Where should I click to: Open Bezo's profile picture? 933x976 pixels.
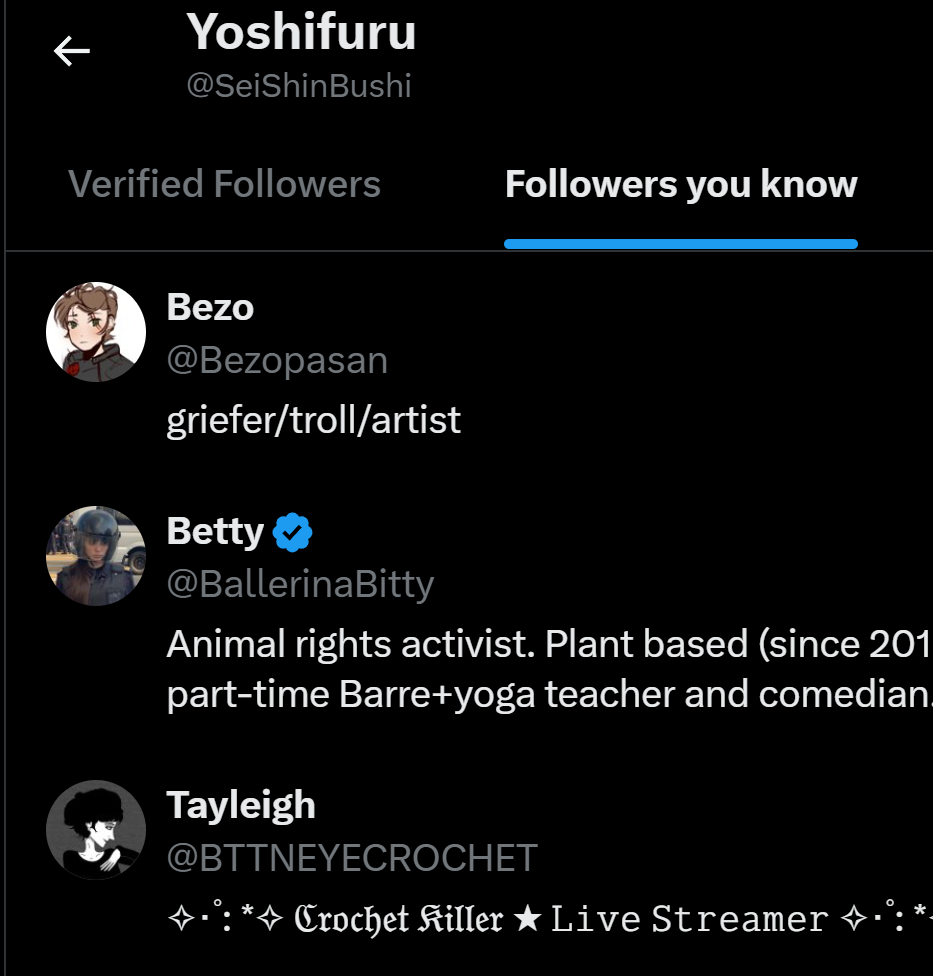[96, 332]
